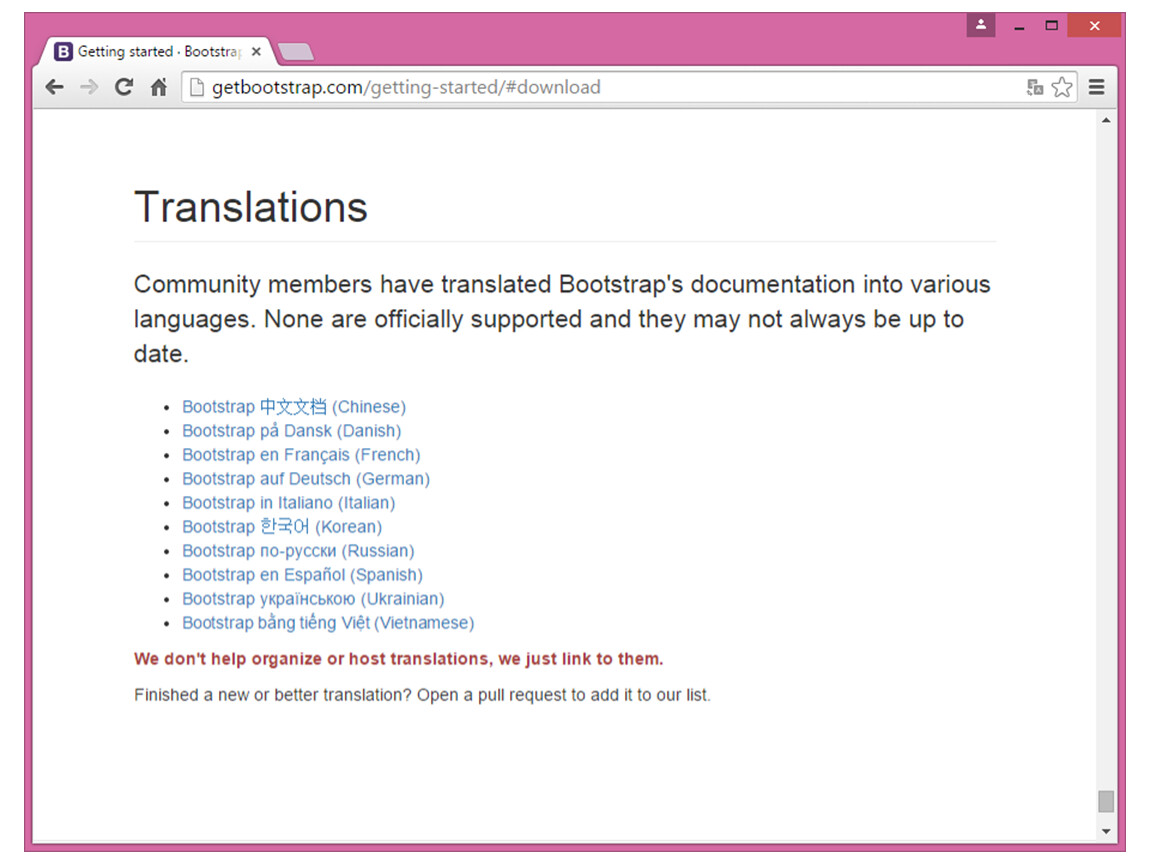This screenshot has width=1150, height=864.
Task: Click the translate page icon
Action: click(1035, 88)
